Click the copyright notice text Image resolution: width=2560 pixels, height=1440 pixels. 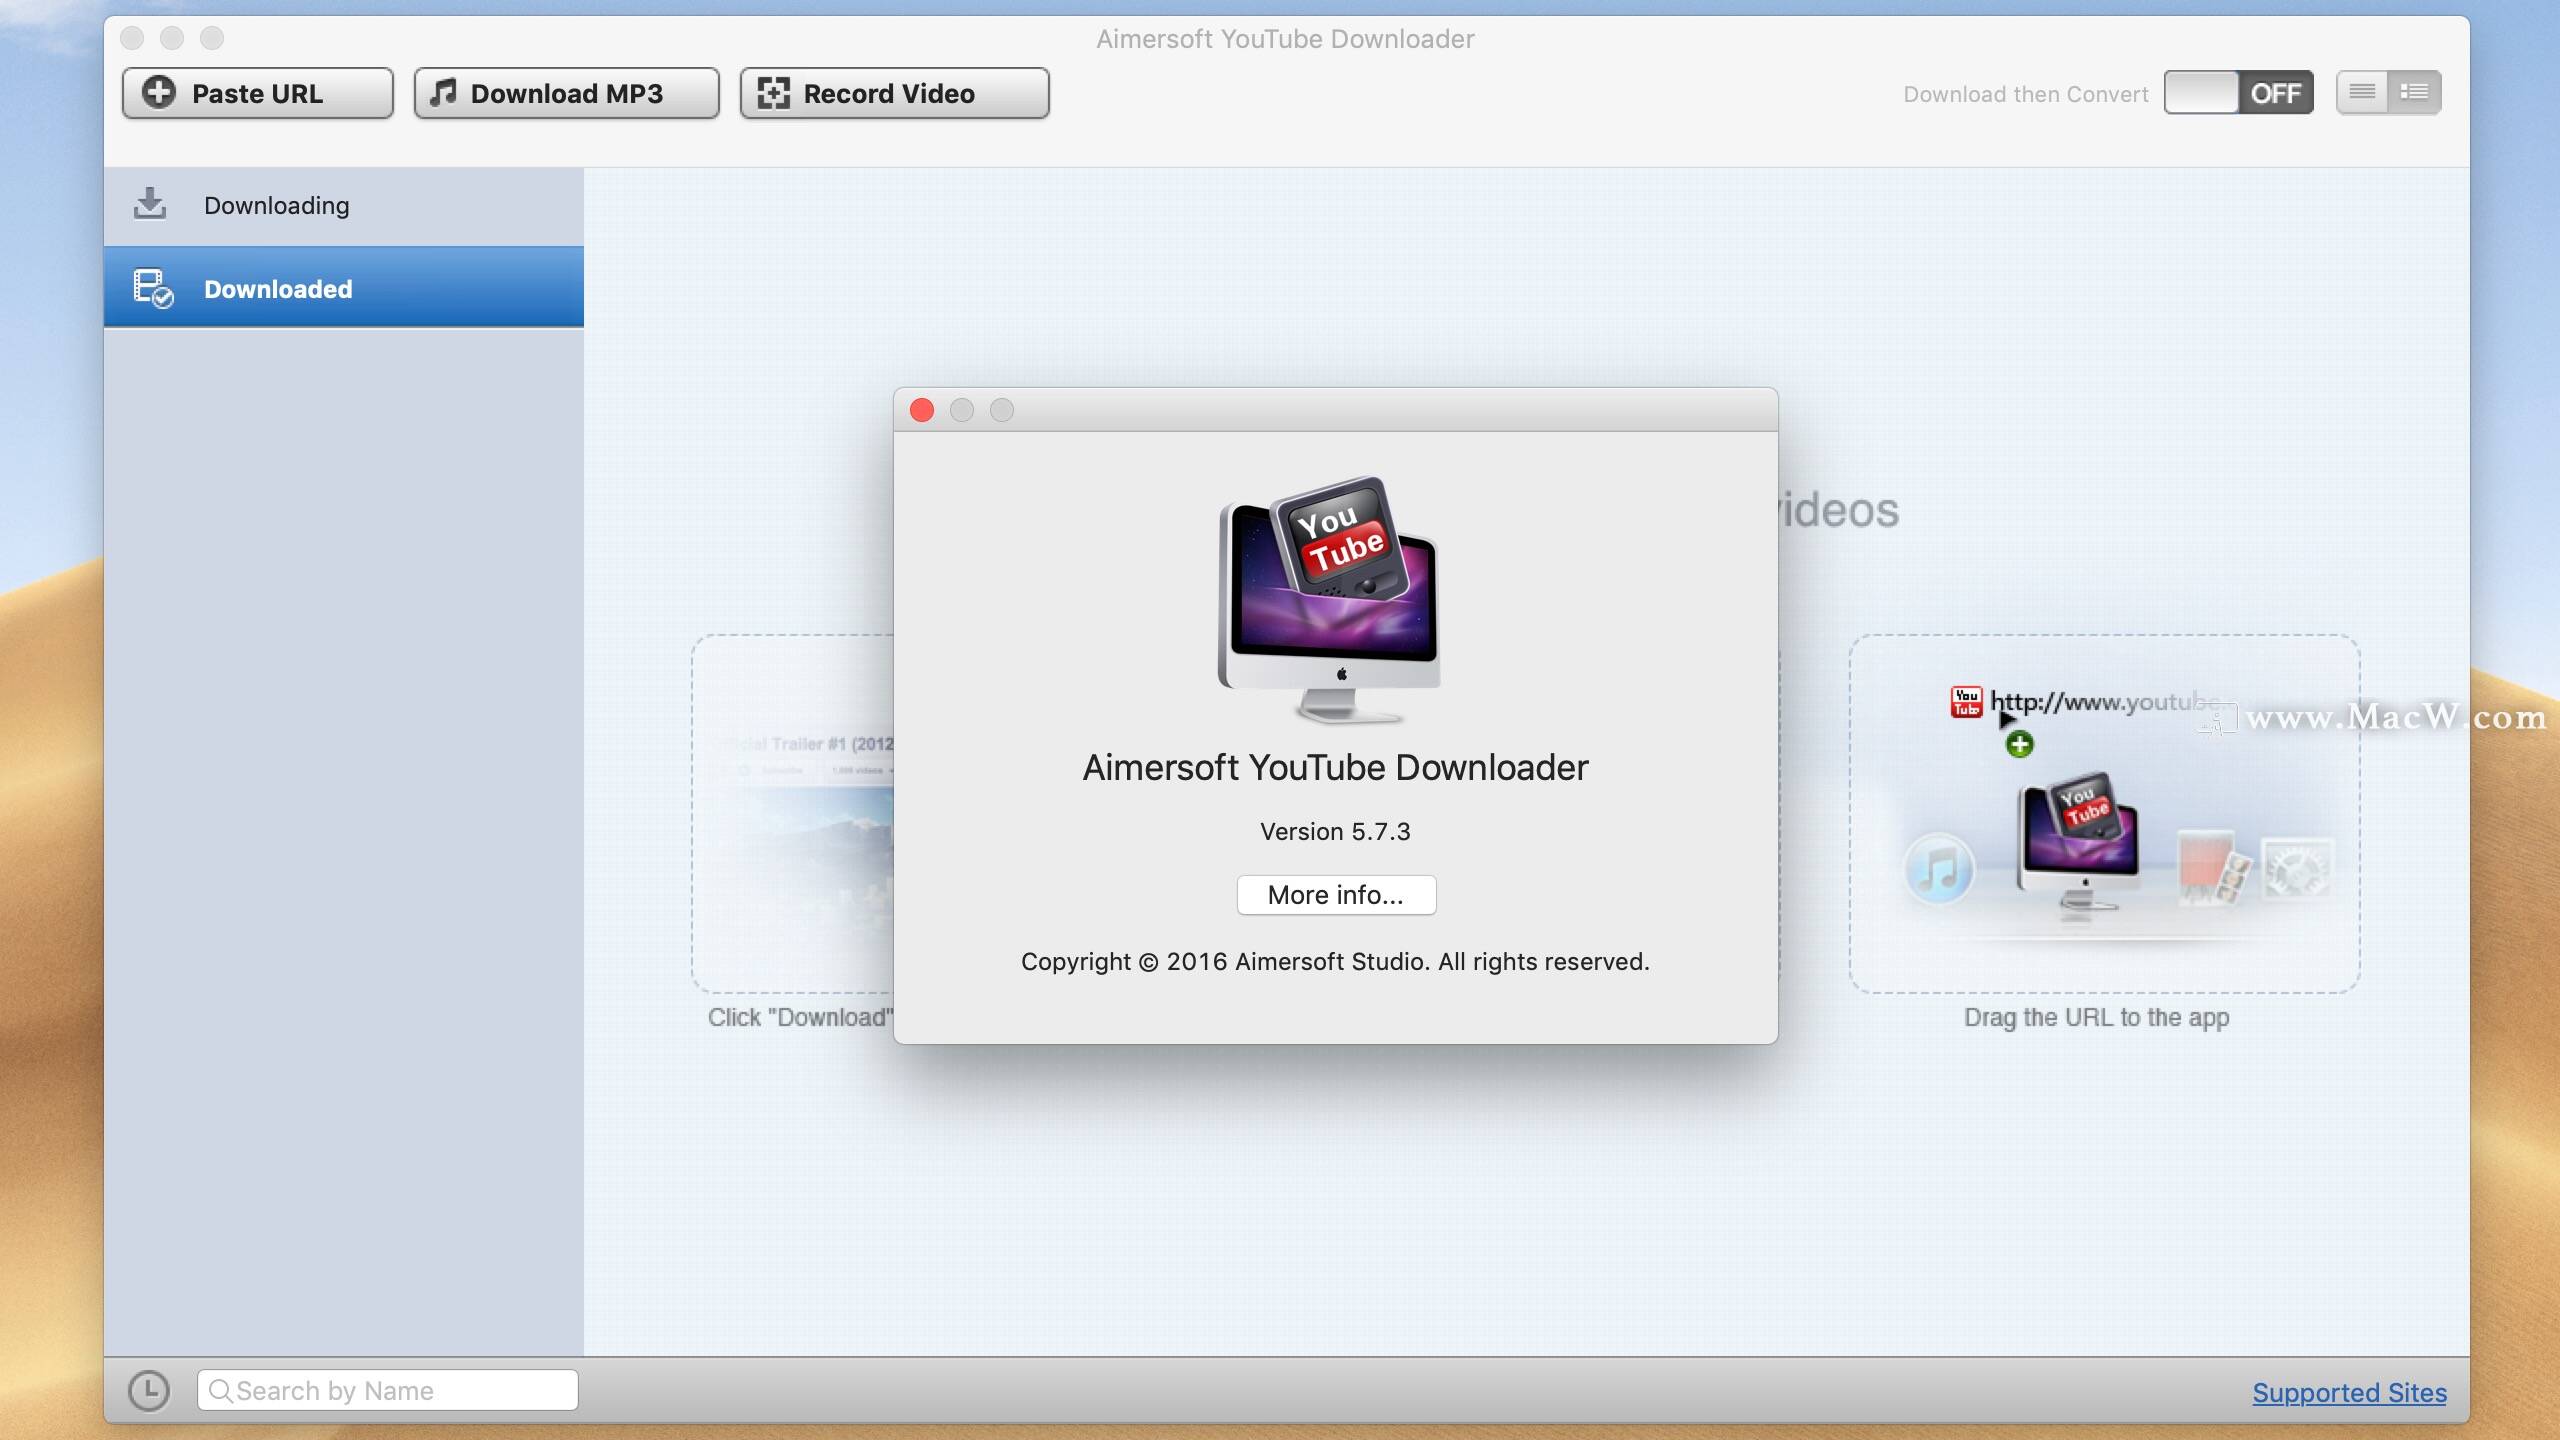pyautogui.click(x=1335, y=962)
